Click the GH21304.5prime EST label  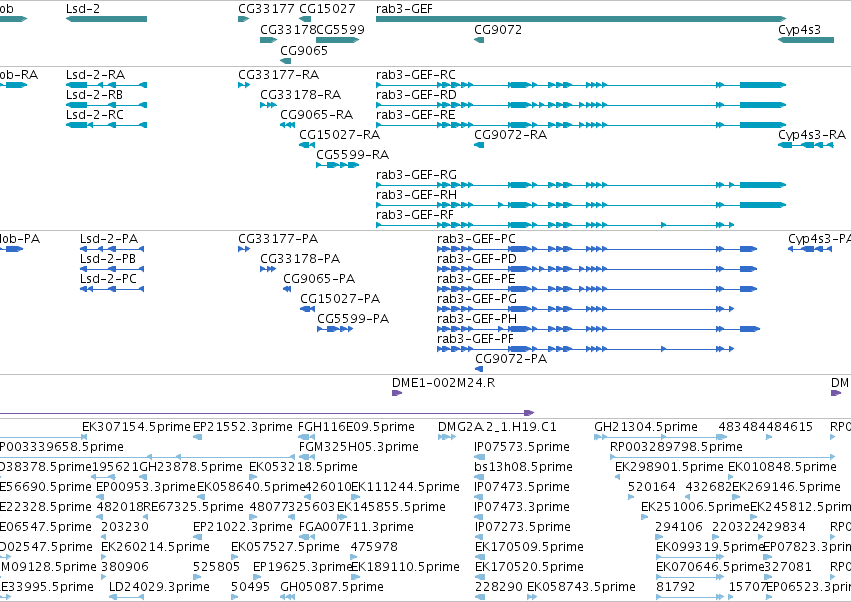[x=646, y=426]
